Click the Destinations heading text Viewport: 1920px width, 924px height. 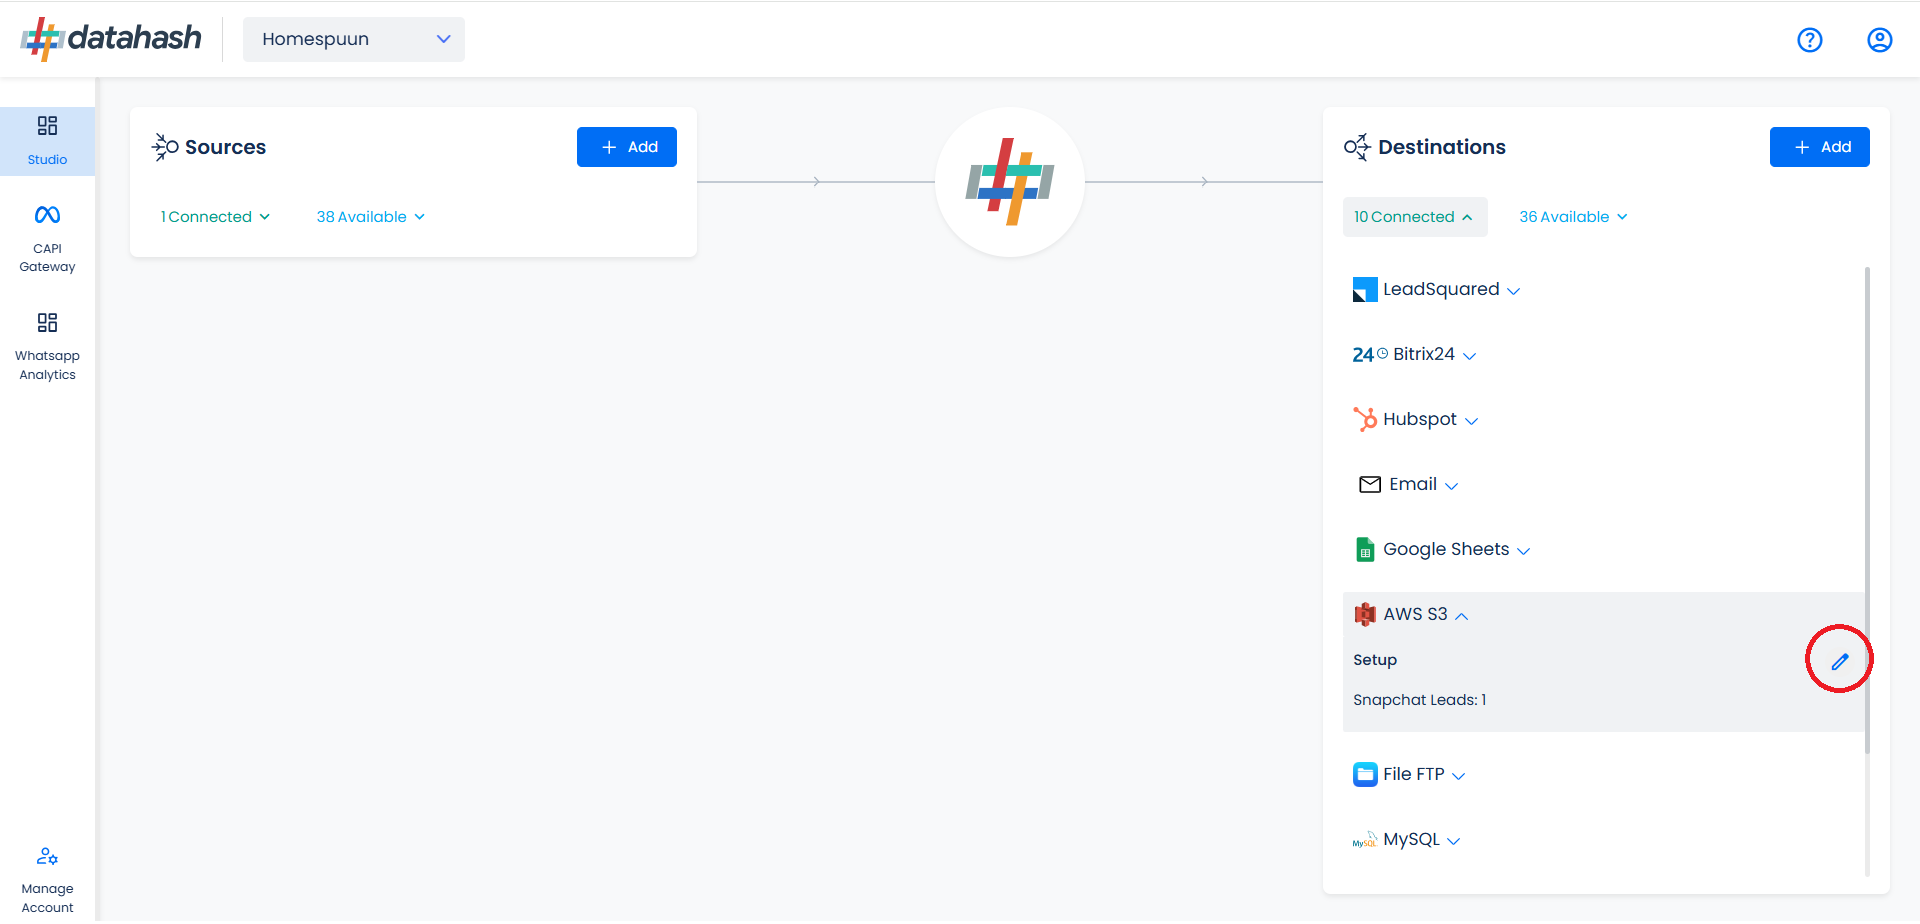tap(1442, 147)
